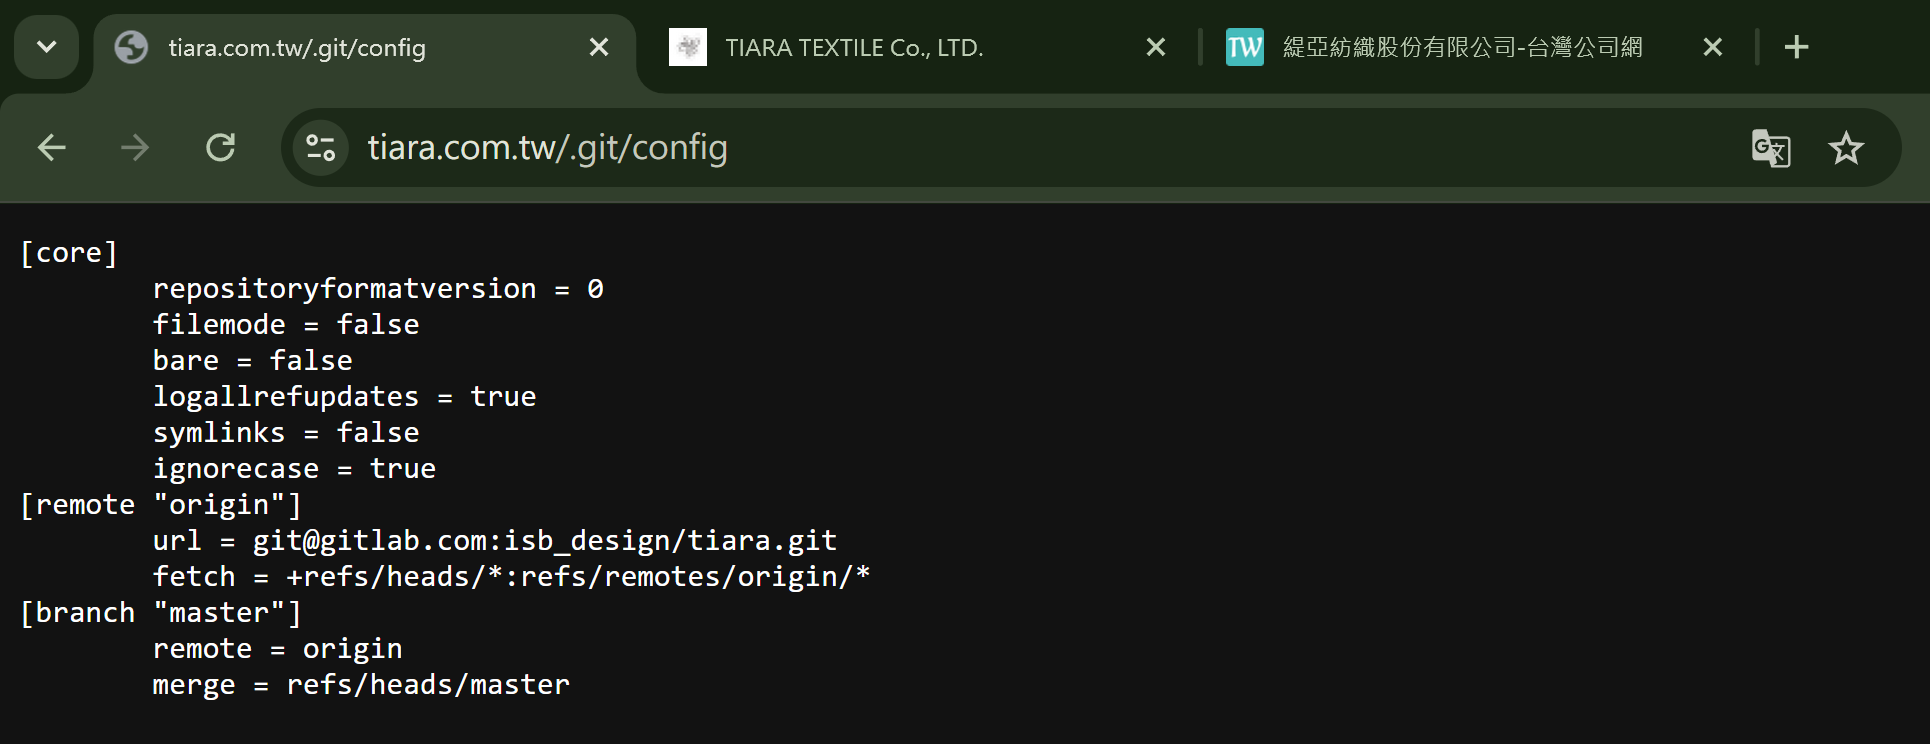Click the '[branch "master"]' section header
This screenshot has width=1930, height=744.
pos(161,613)
